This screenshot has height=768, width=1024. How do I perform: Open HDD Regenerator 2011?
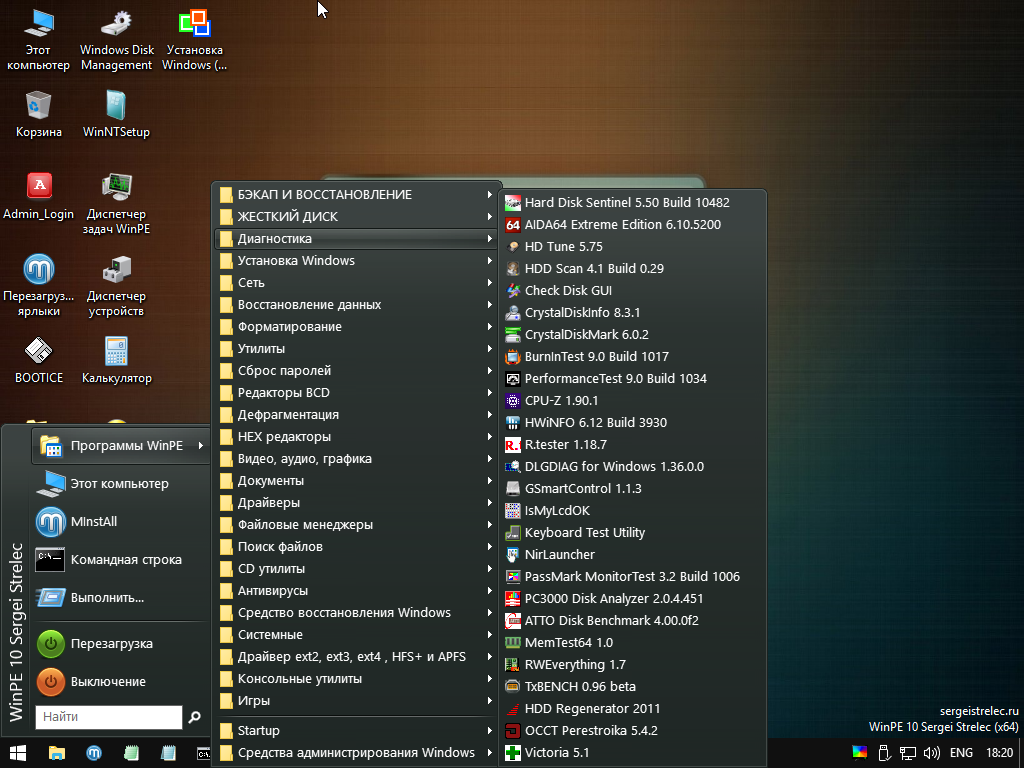pyautogui.click(x=632, y=709)
